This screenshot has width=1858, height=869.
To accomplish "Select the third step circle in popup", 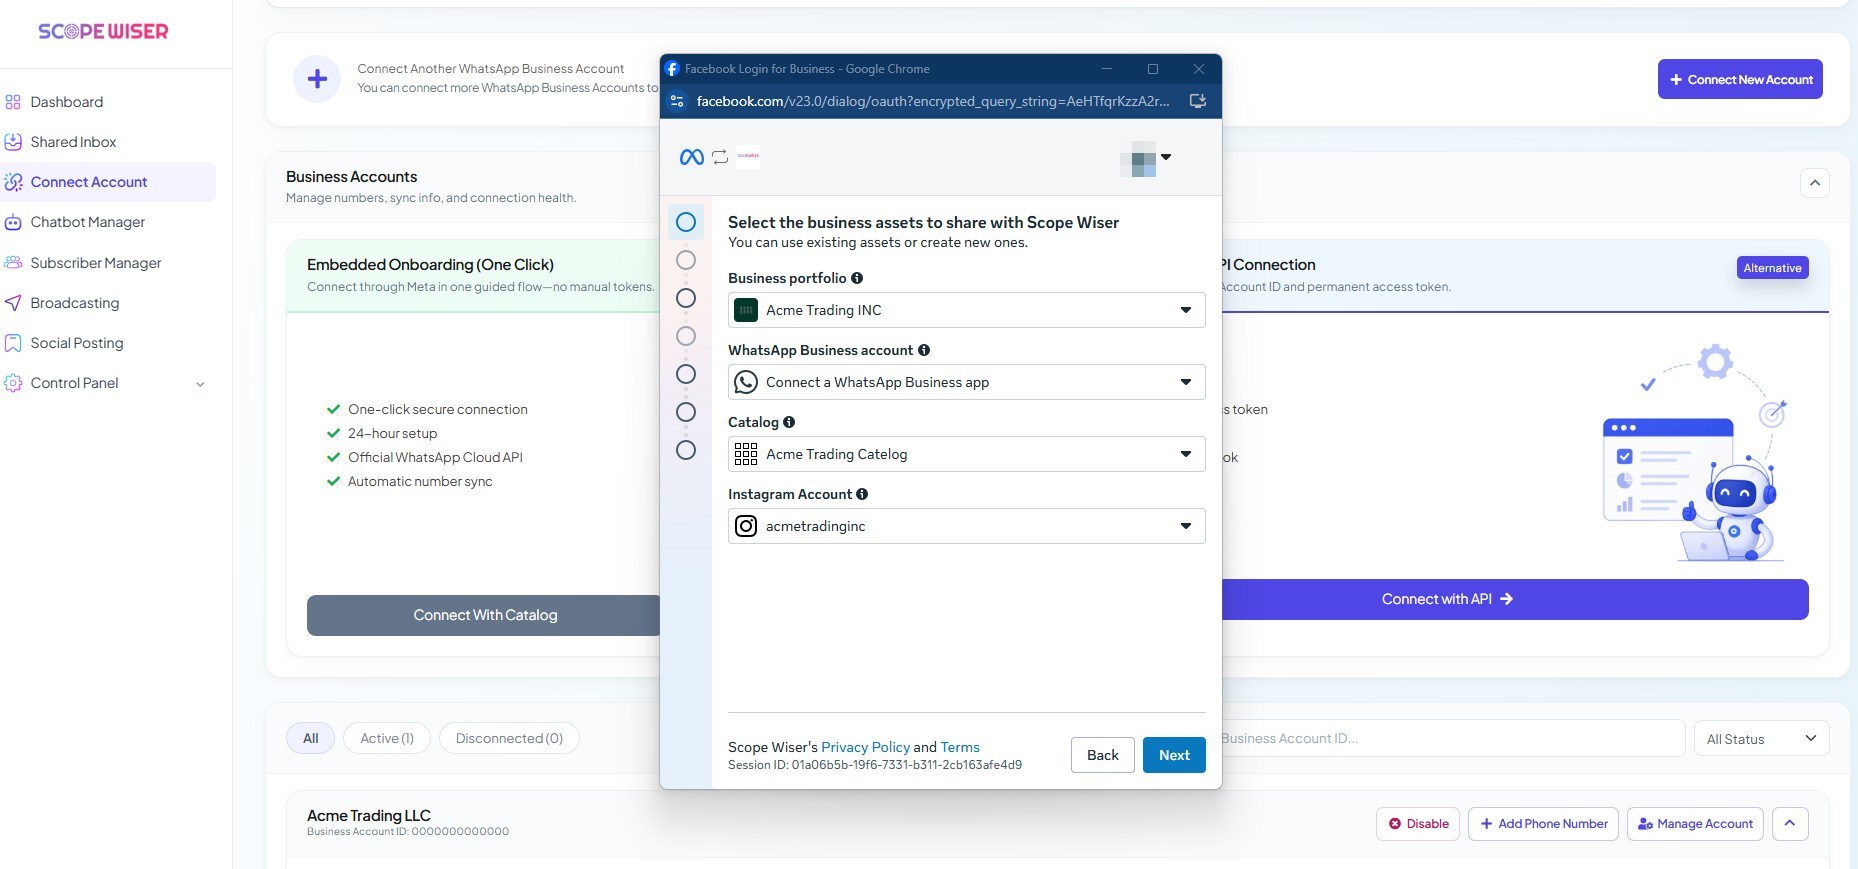I will tap(686, 298).
